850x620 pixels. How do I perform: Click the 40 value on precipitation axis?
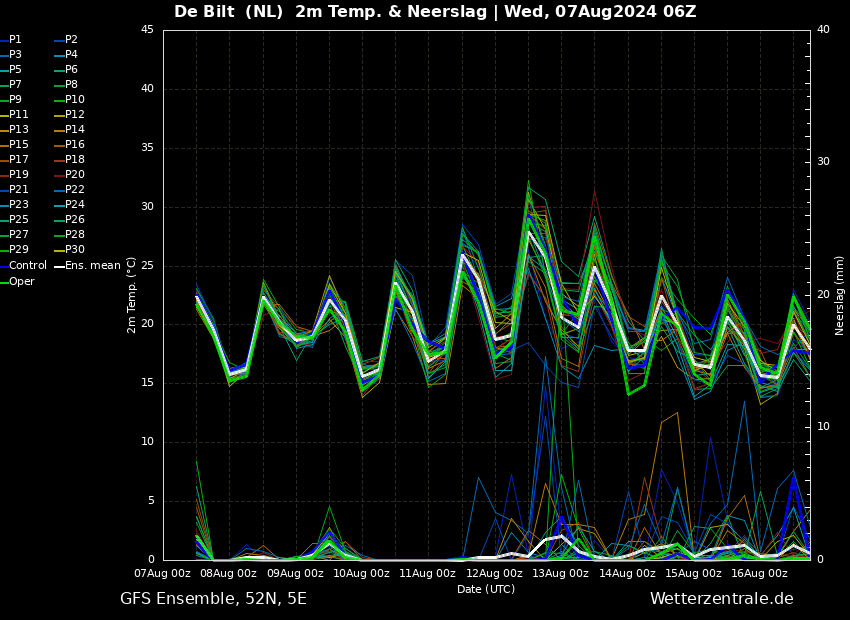pyautogui.click(x=823, y=30)
